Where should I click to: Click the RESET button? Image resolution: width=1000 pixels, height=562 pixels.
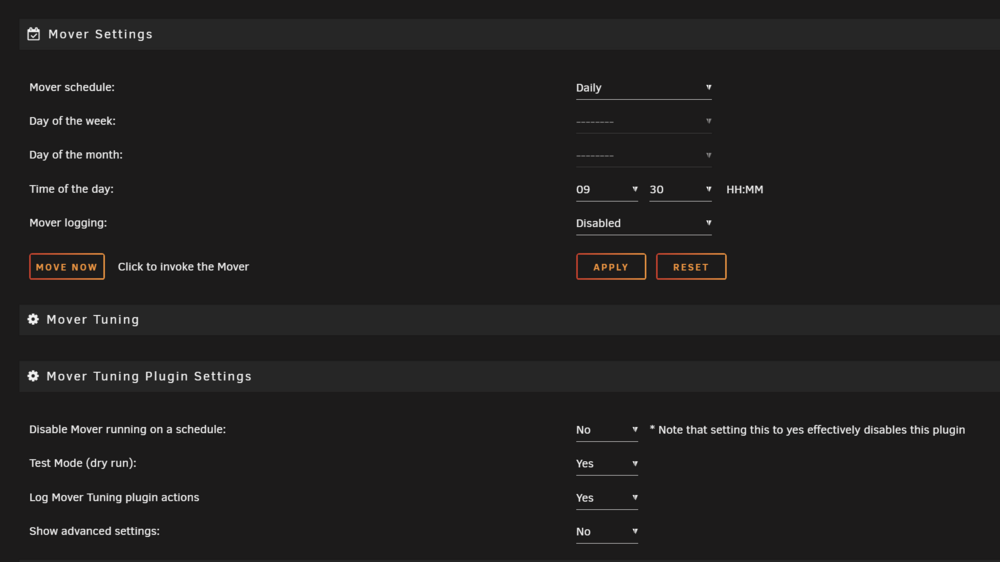[x=691, y=267]
